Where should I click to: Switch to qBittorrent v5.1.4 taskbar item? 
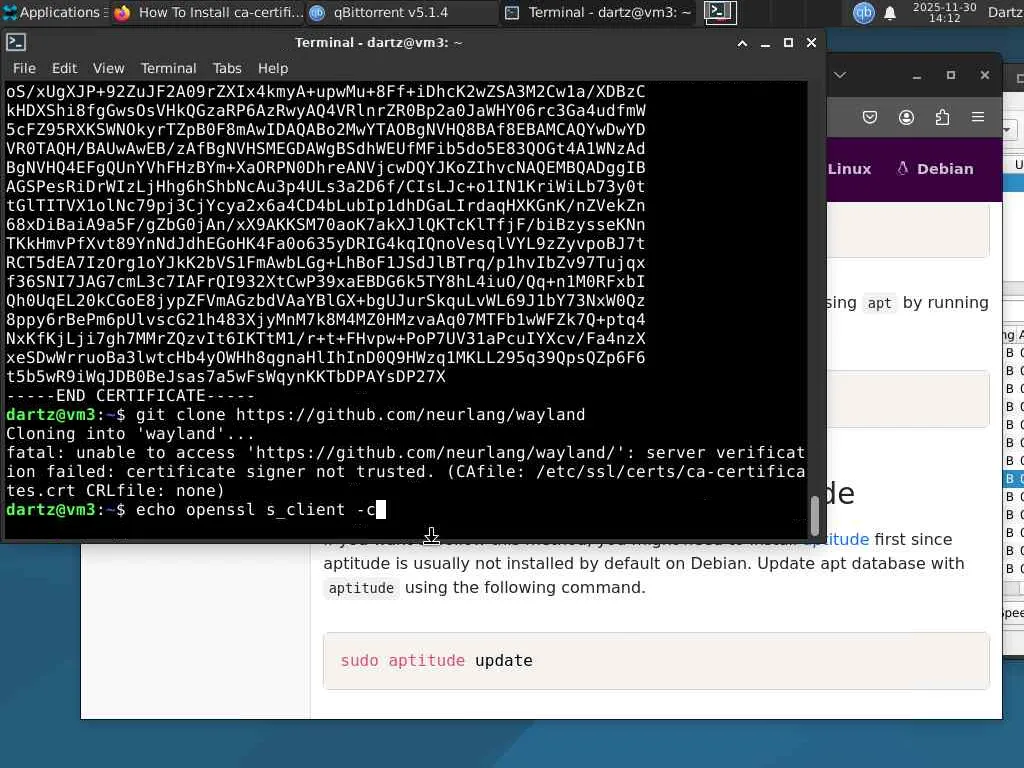402,12
